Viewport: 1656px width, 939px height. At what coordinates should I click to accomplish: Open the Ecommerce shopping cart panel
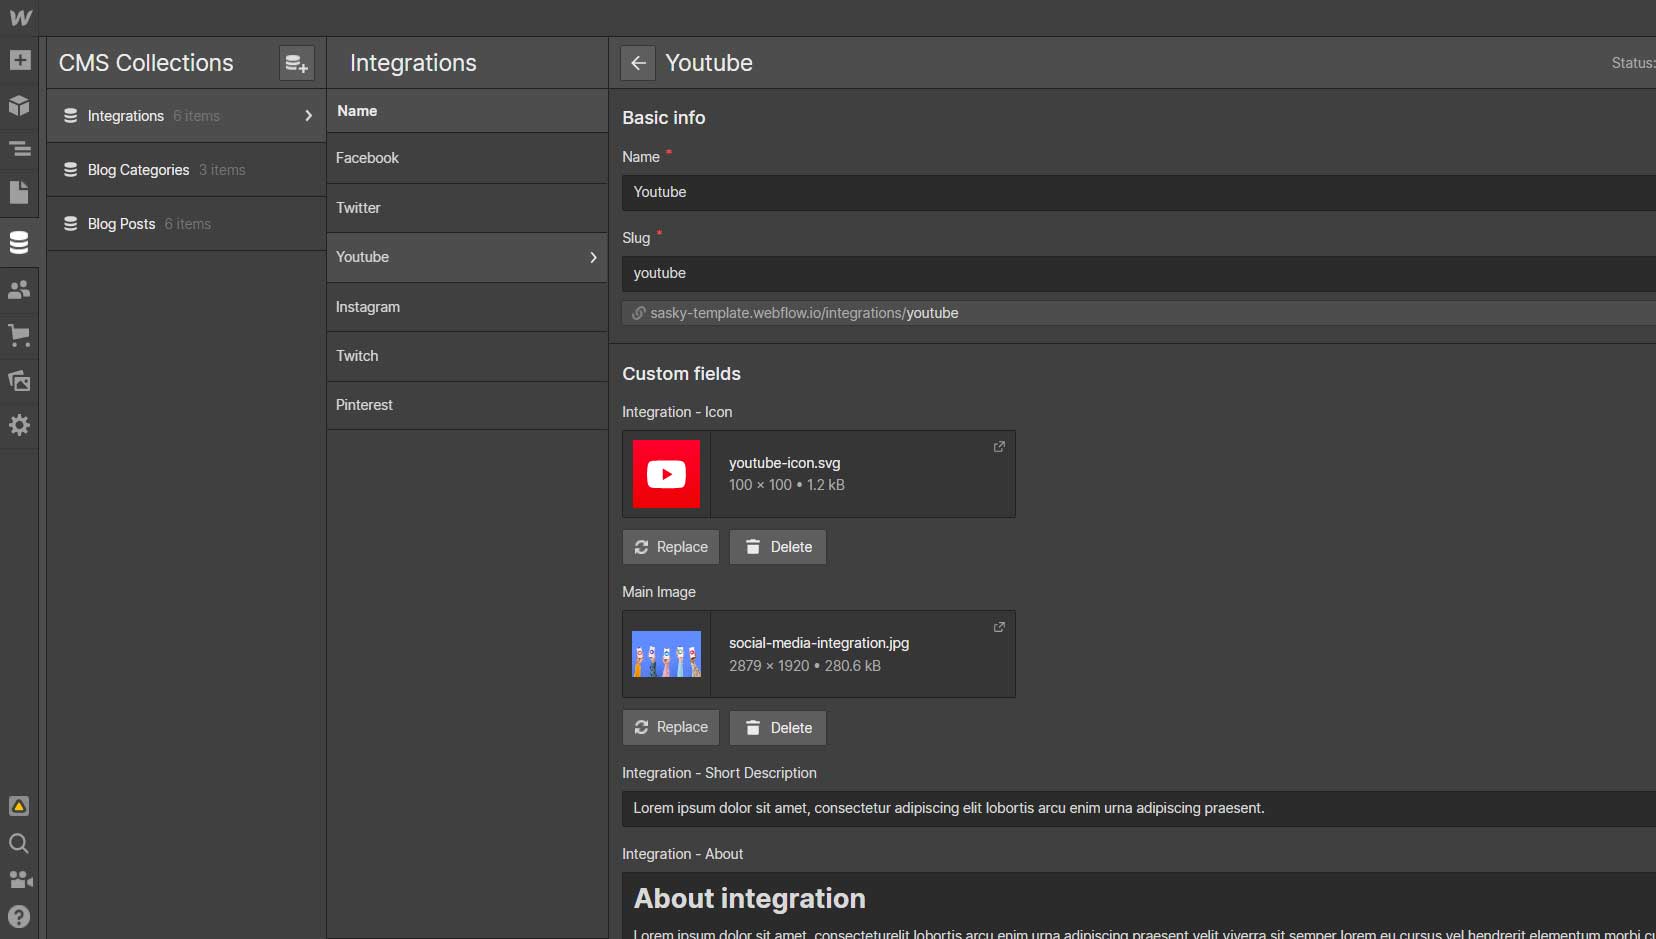(x=20, y=336)
